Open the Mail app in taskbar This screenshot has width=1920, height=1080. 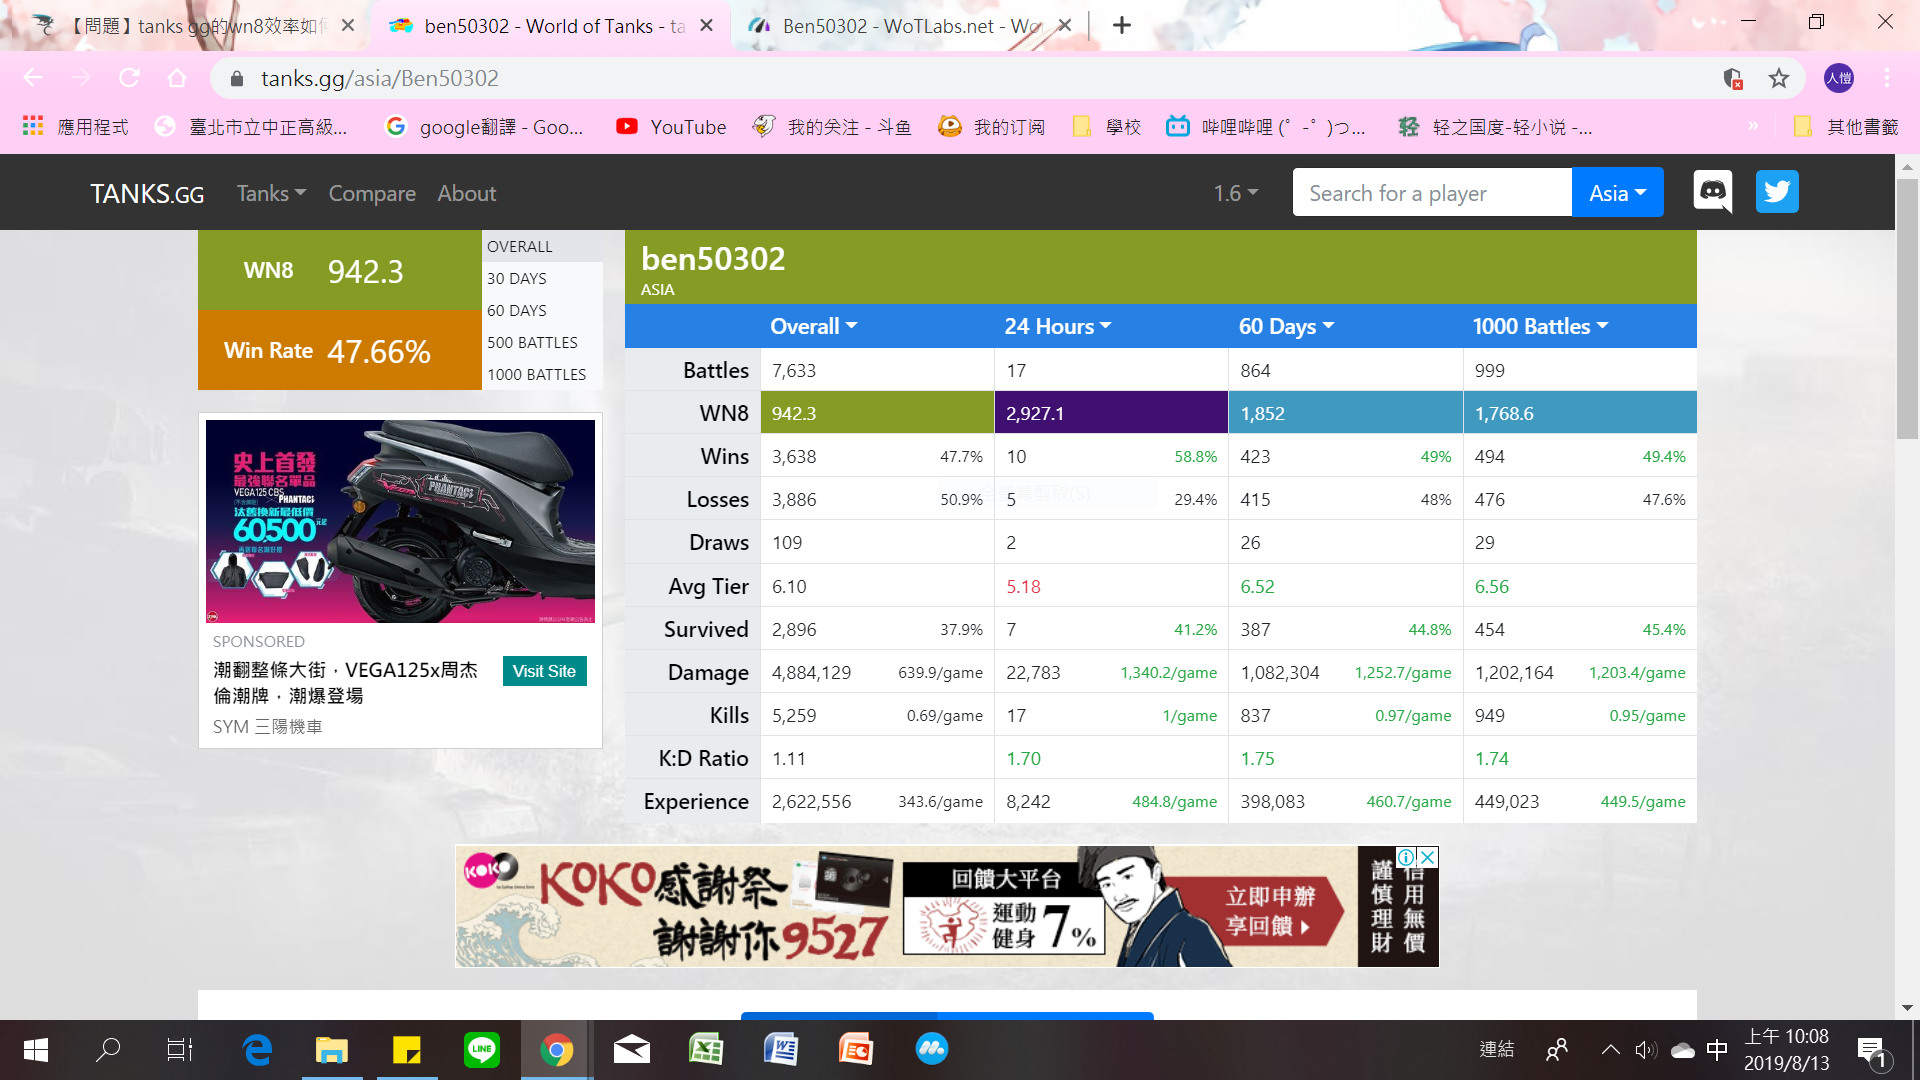point(631,1049)
